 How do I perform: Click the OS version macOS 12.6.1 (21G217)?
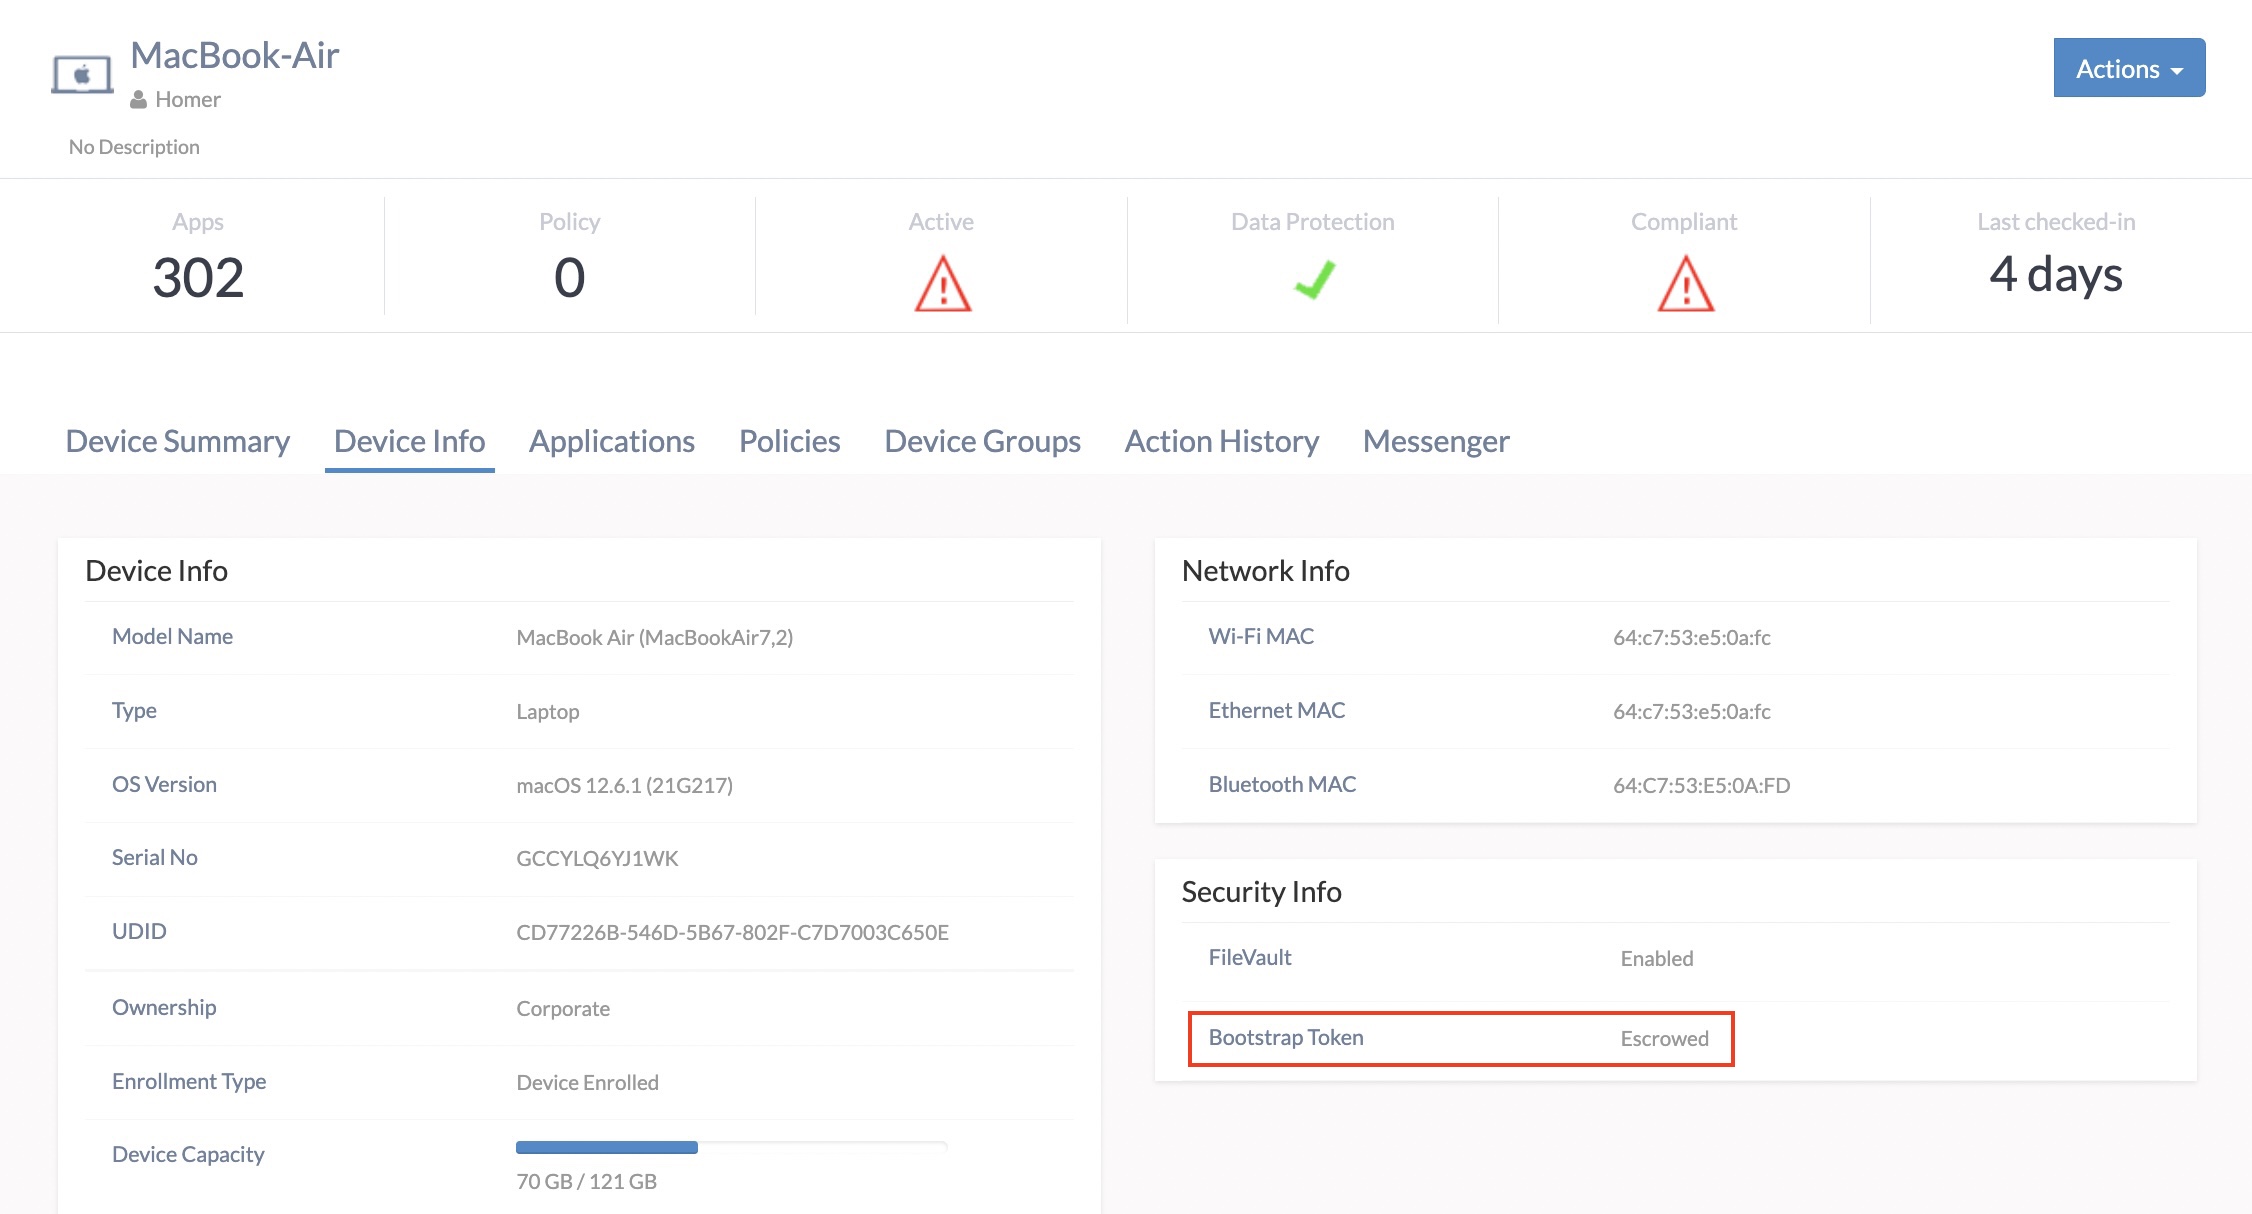point(625,786)
